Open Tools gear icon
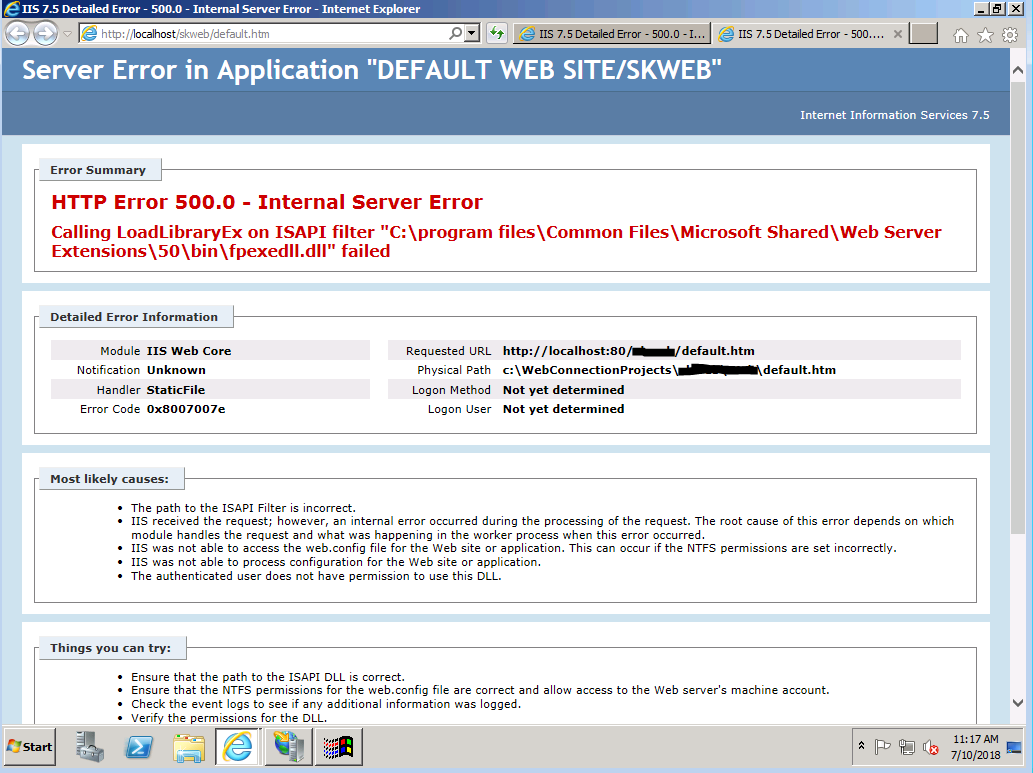The height and width of the screenshot is (773, 1033). pos(1009,35)
